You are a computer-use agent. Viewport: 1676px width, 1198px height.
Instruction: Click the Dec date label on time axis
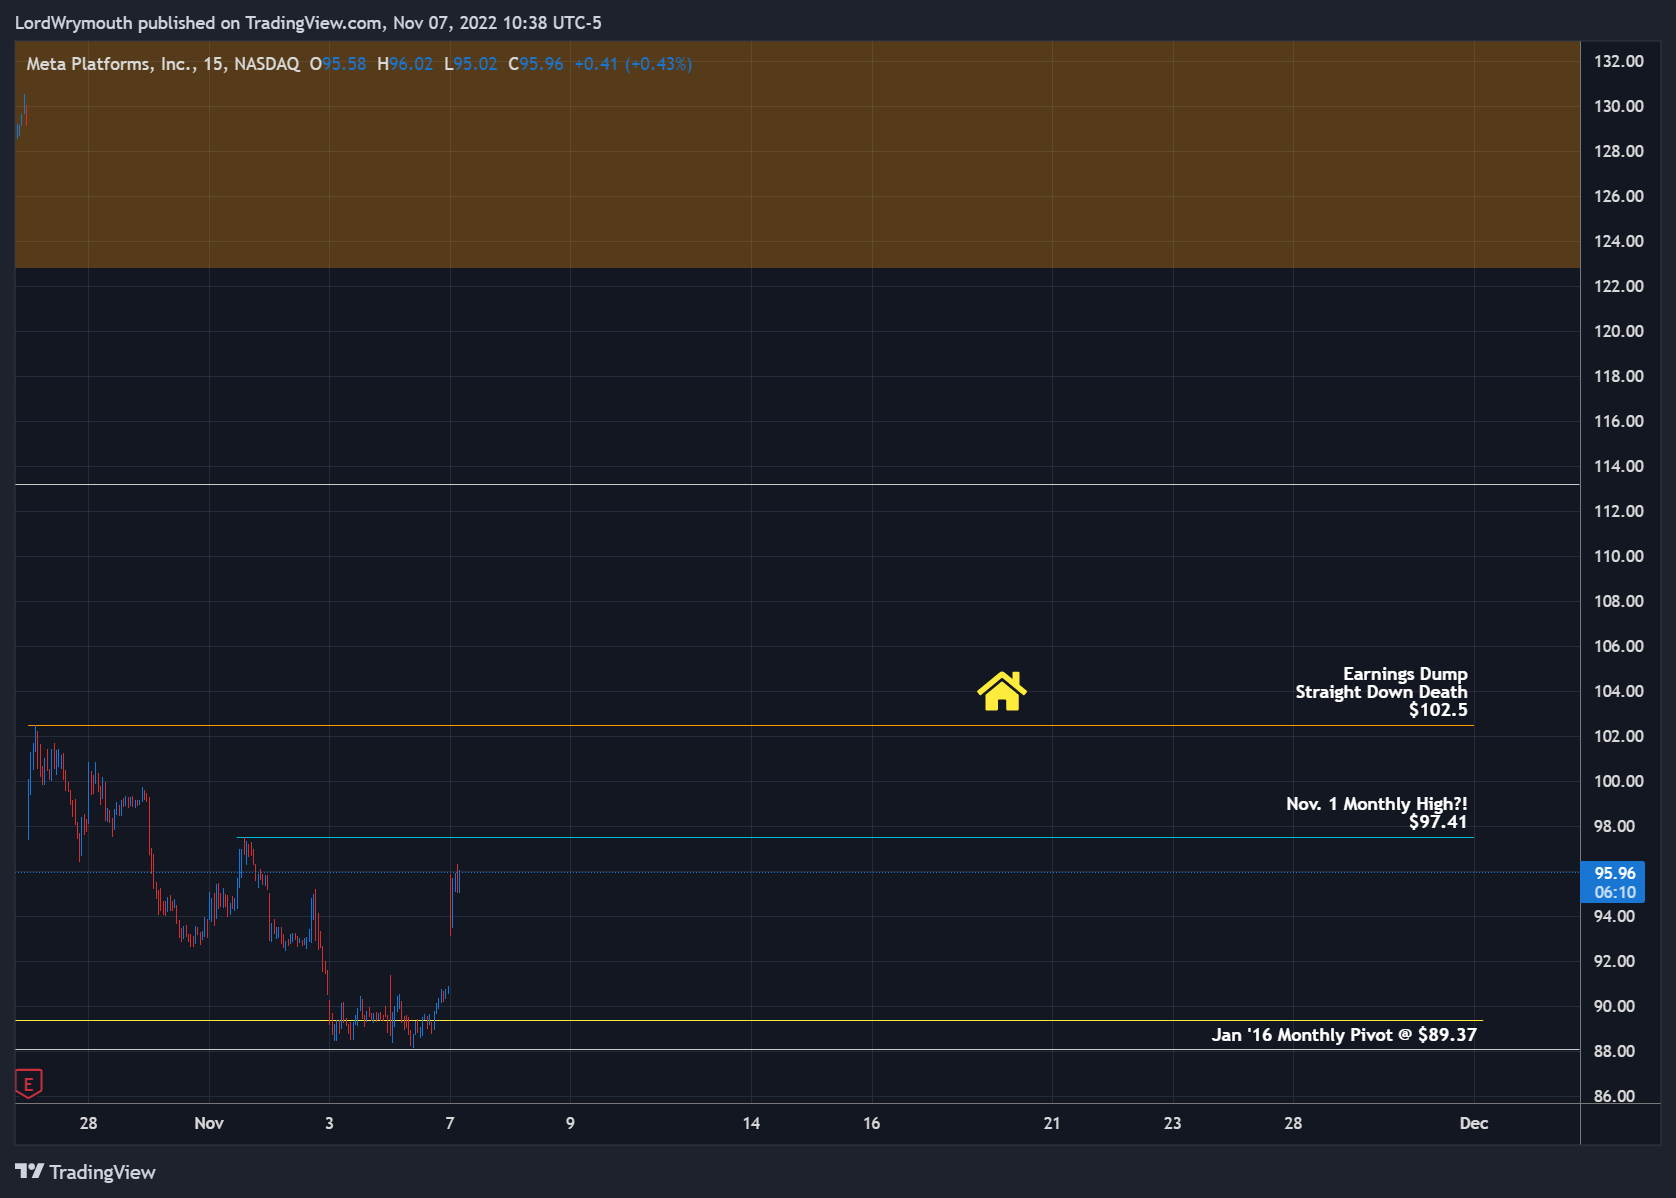1474,1123
